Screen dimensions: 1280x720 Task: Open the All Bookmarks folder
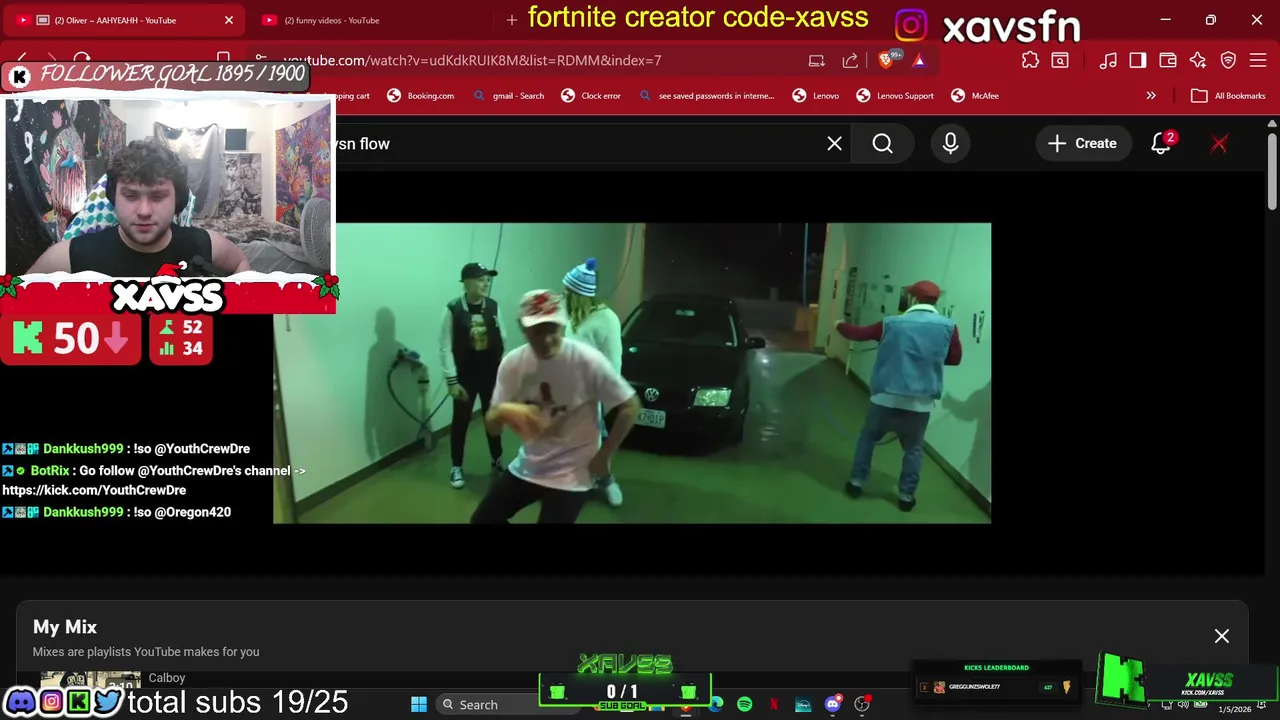(x=1228, y=96)
